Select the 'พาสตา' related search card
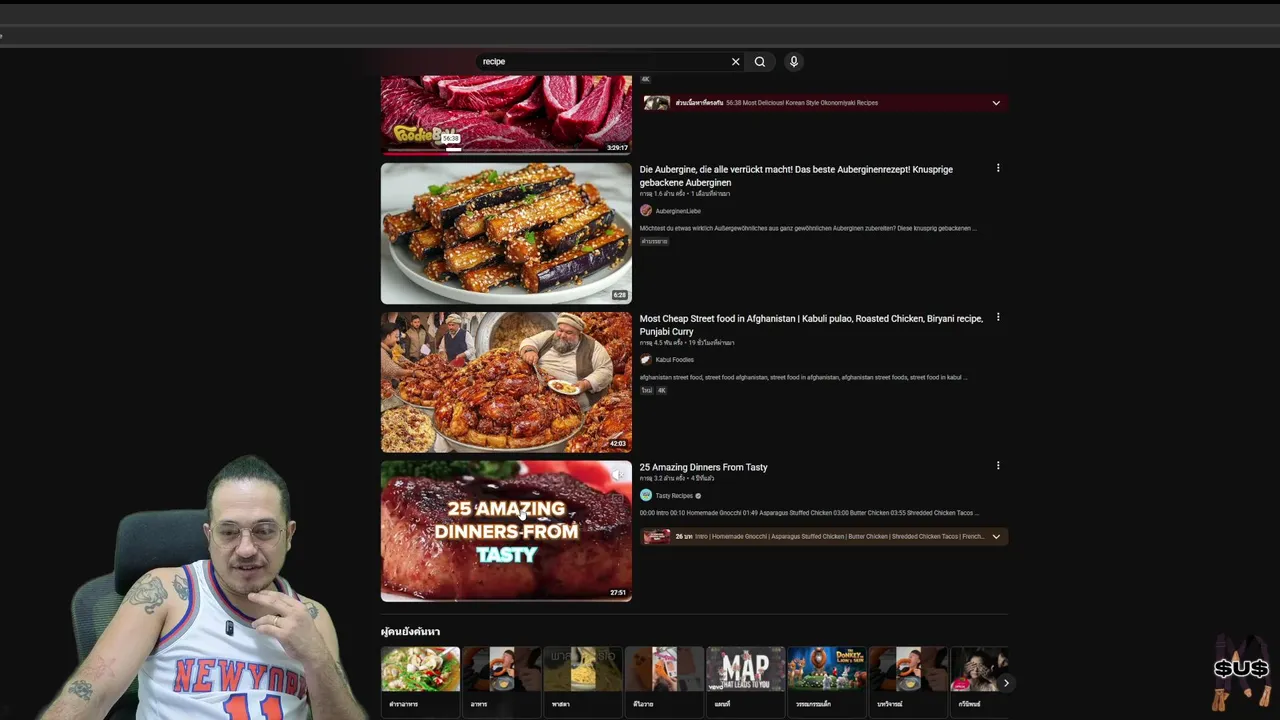1280x720 pixels. point(583,680)
